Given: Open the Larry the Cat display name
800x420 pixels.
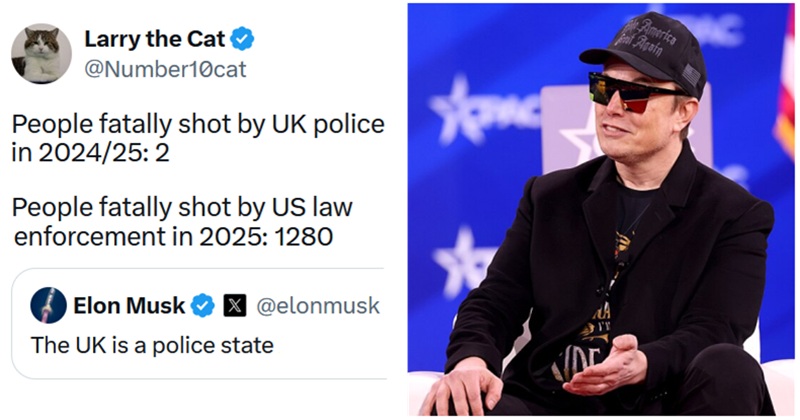Looking at the screenshot, I should coord(155,40).
